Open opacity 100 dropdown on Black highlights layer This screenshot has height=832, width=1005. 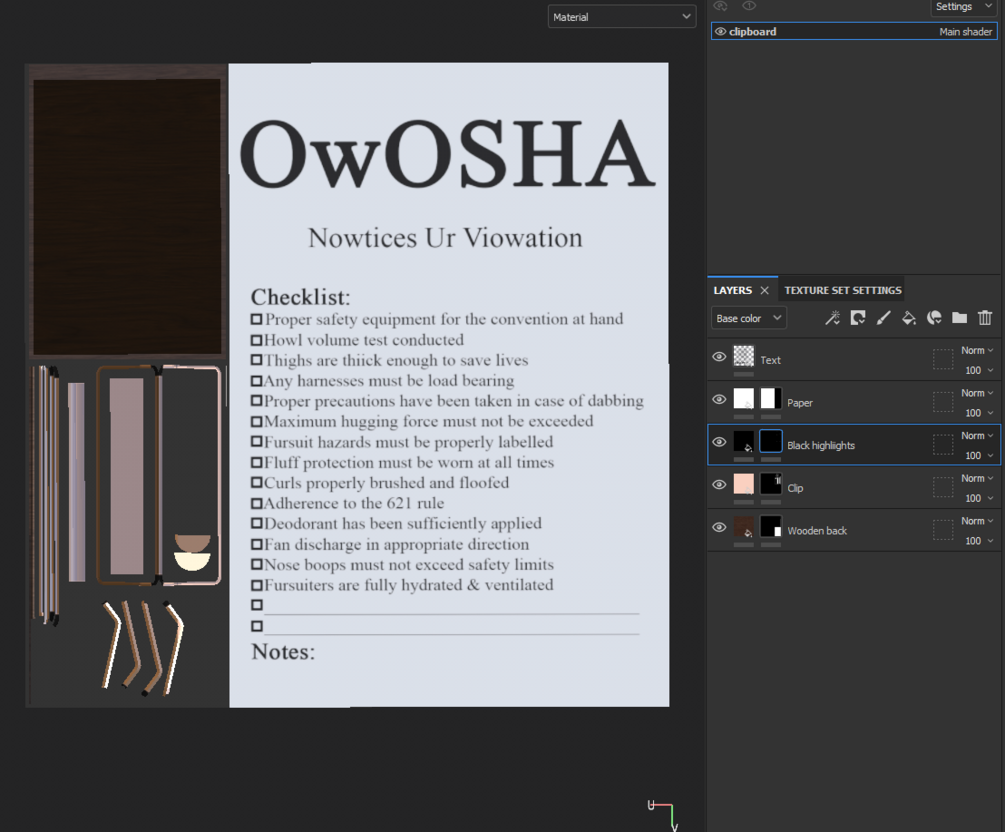[x=979, y=455]
